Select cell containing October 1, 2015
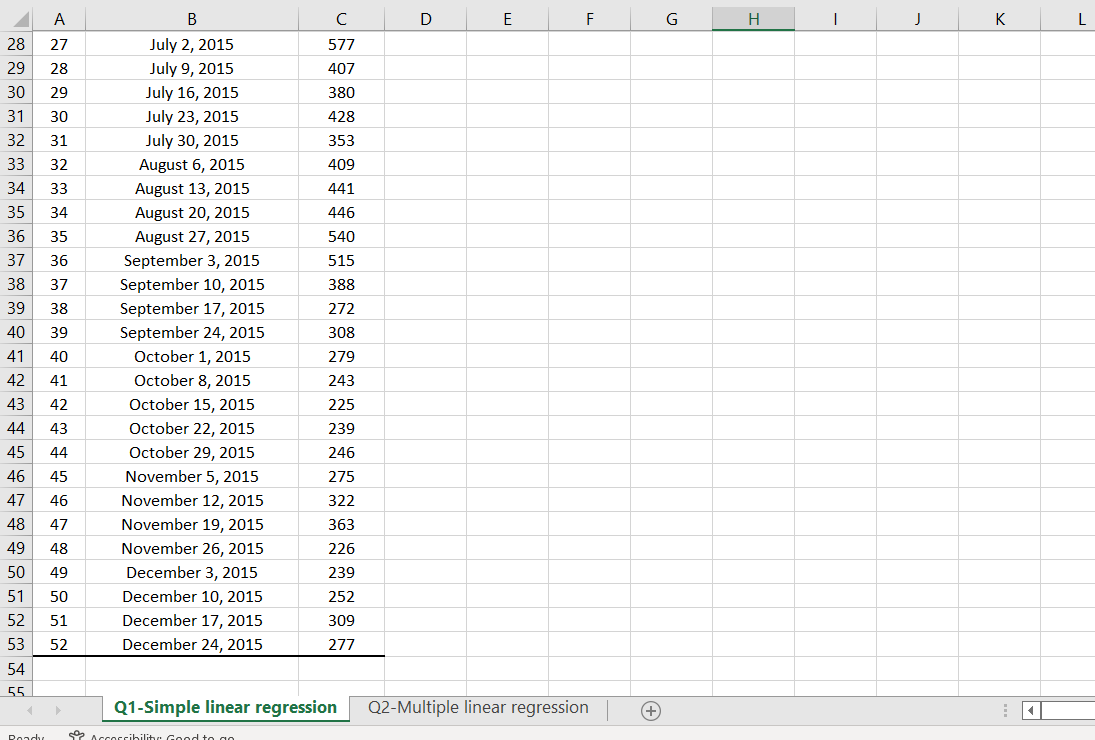 point(191,356)
